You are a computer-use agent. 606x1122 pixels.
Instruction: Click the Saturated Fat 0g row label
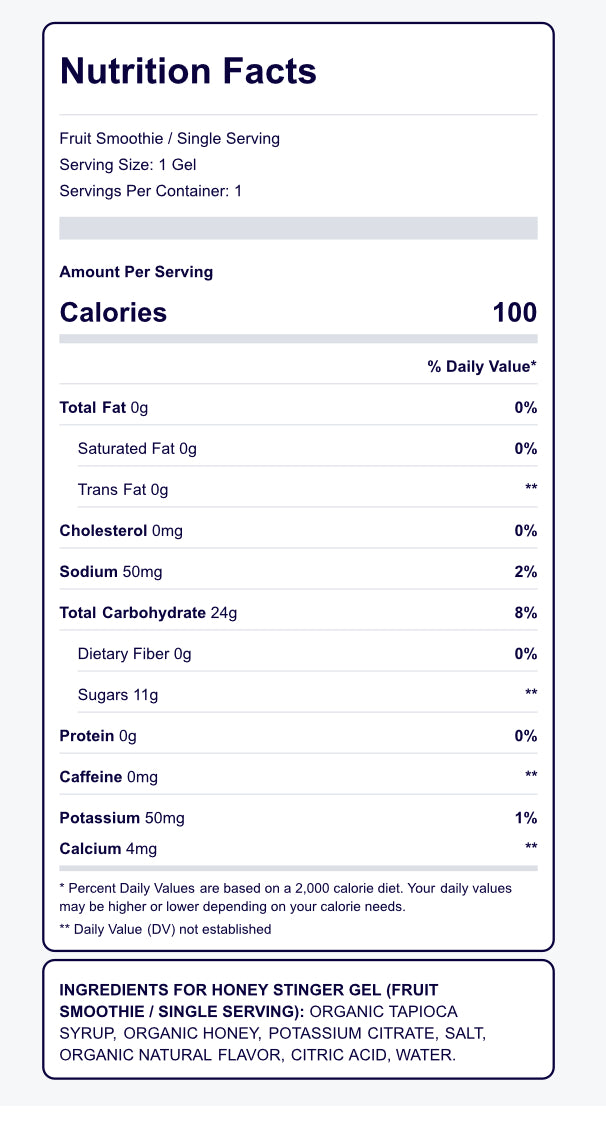pyautogui.click(x=137, y=449)
